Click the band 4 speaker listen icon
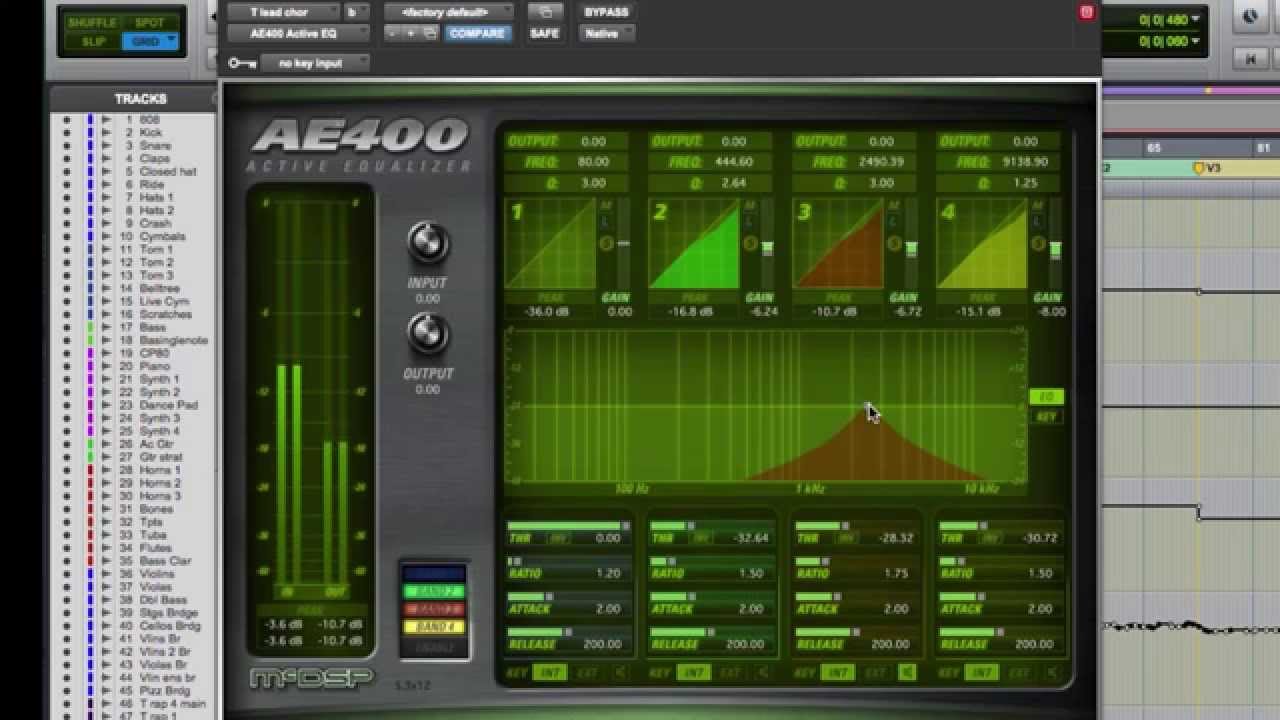1280x720 pixels. (1050, 672)
